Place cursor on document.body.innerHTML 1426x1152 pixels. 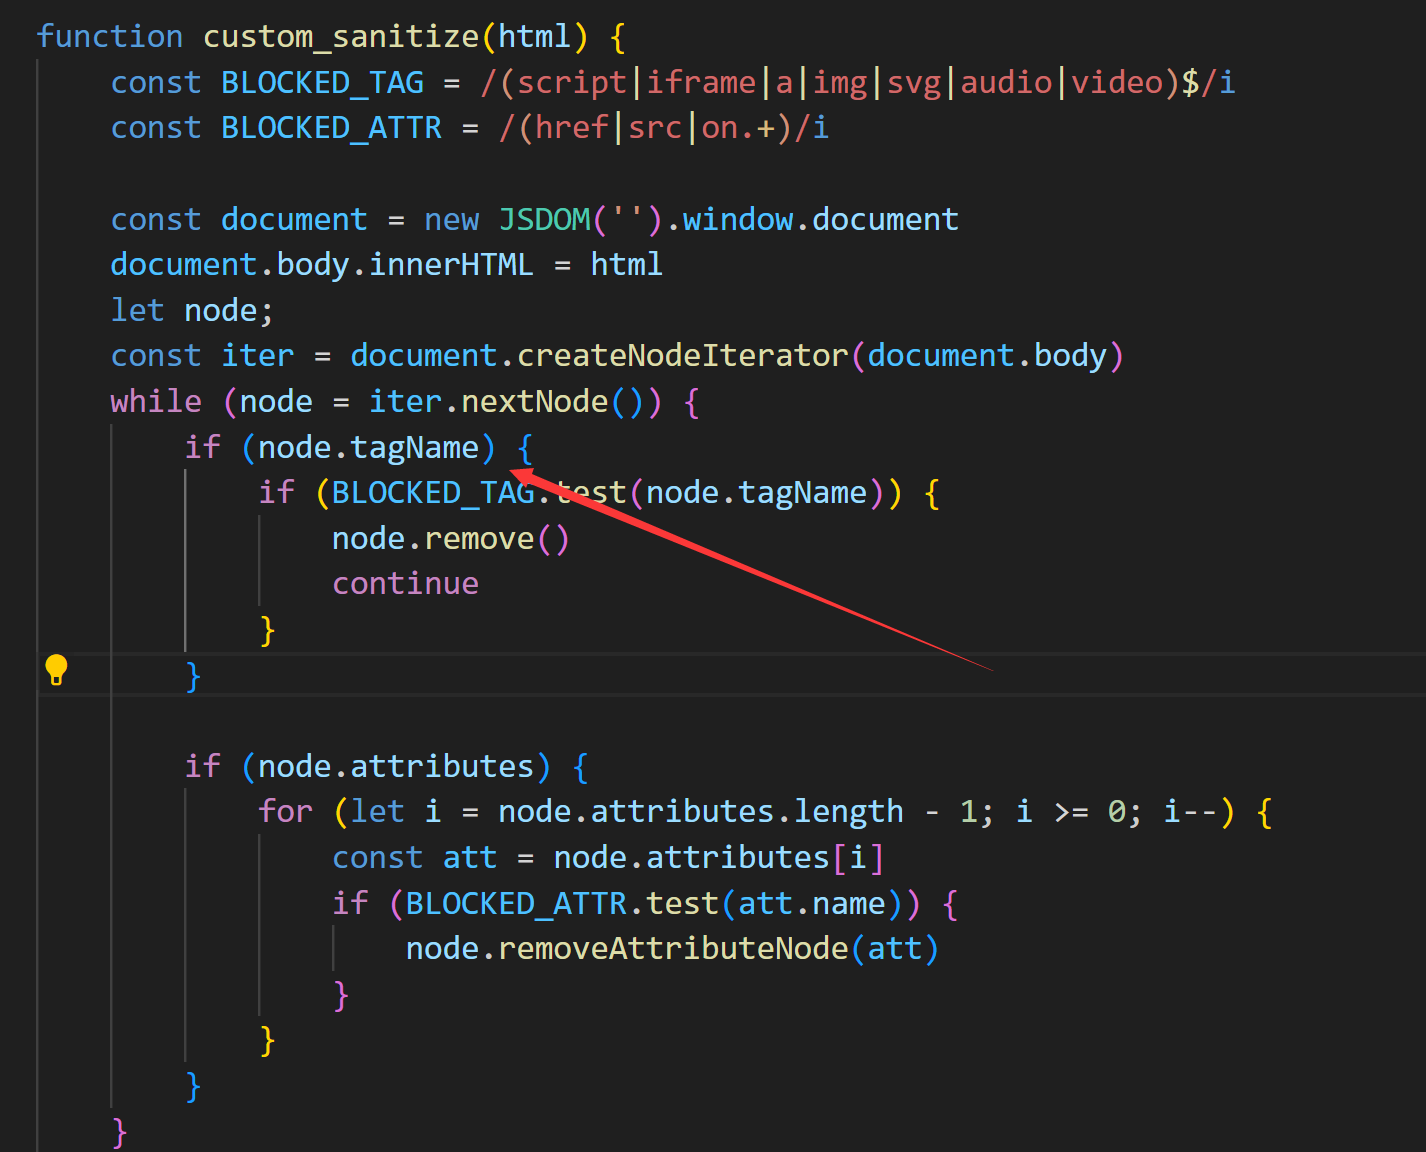pos(322,265)
